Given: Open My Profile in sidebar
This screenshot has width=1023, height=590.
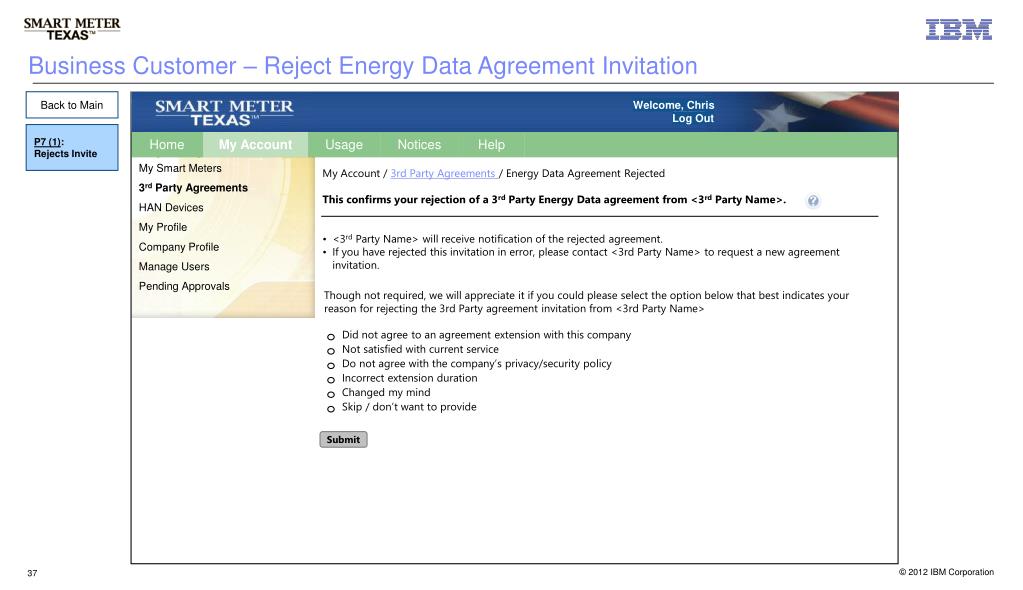Looking at the screenshot, I should 163,227.
